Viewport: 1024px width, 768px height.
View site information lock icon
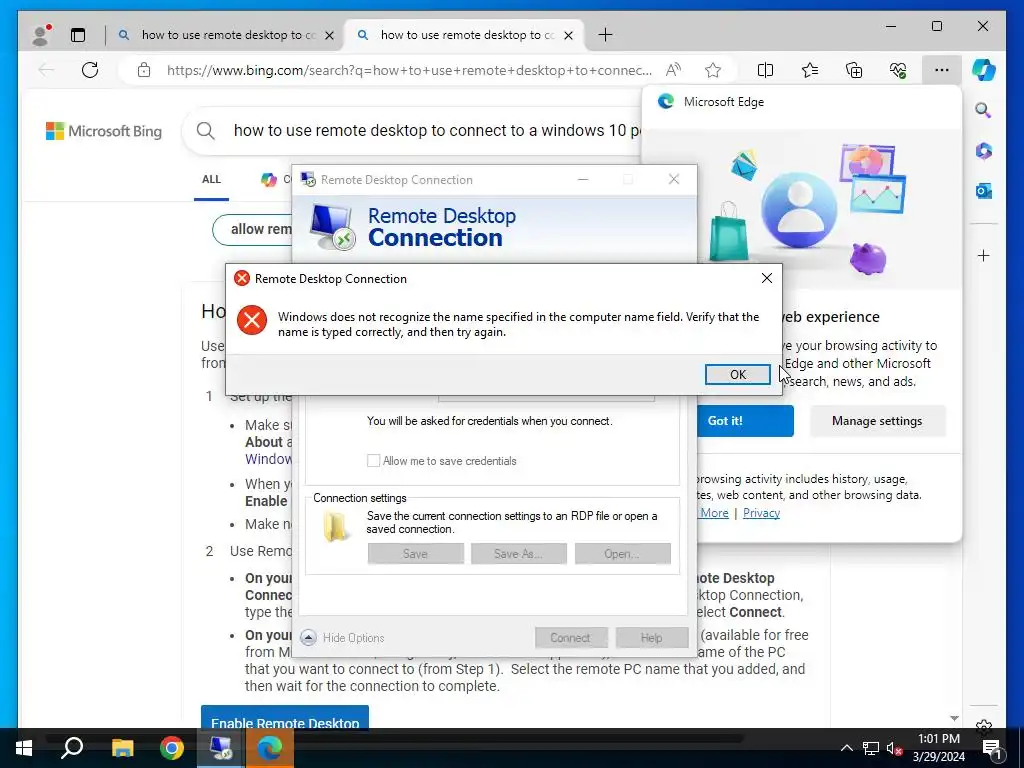(x=144, y=70)
